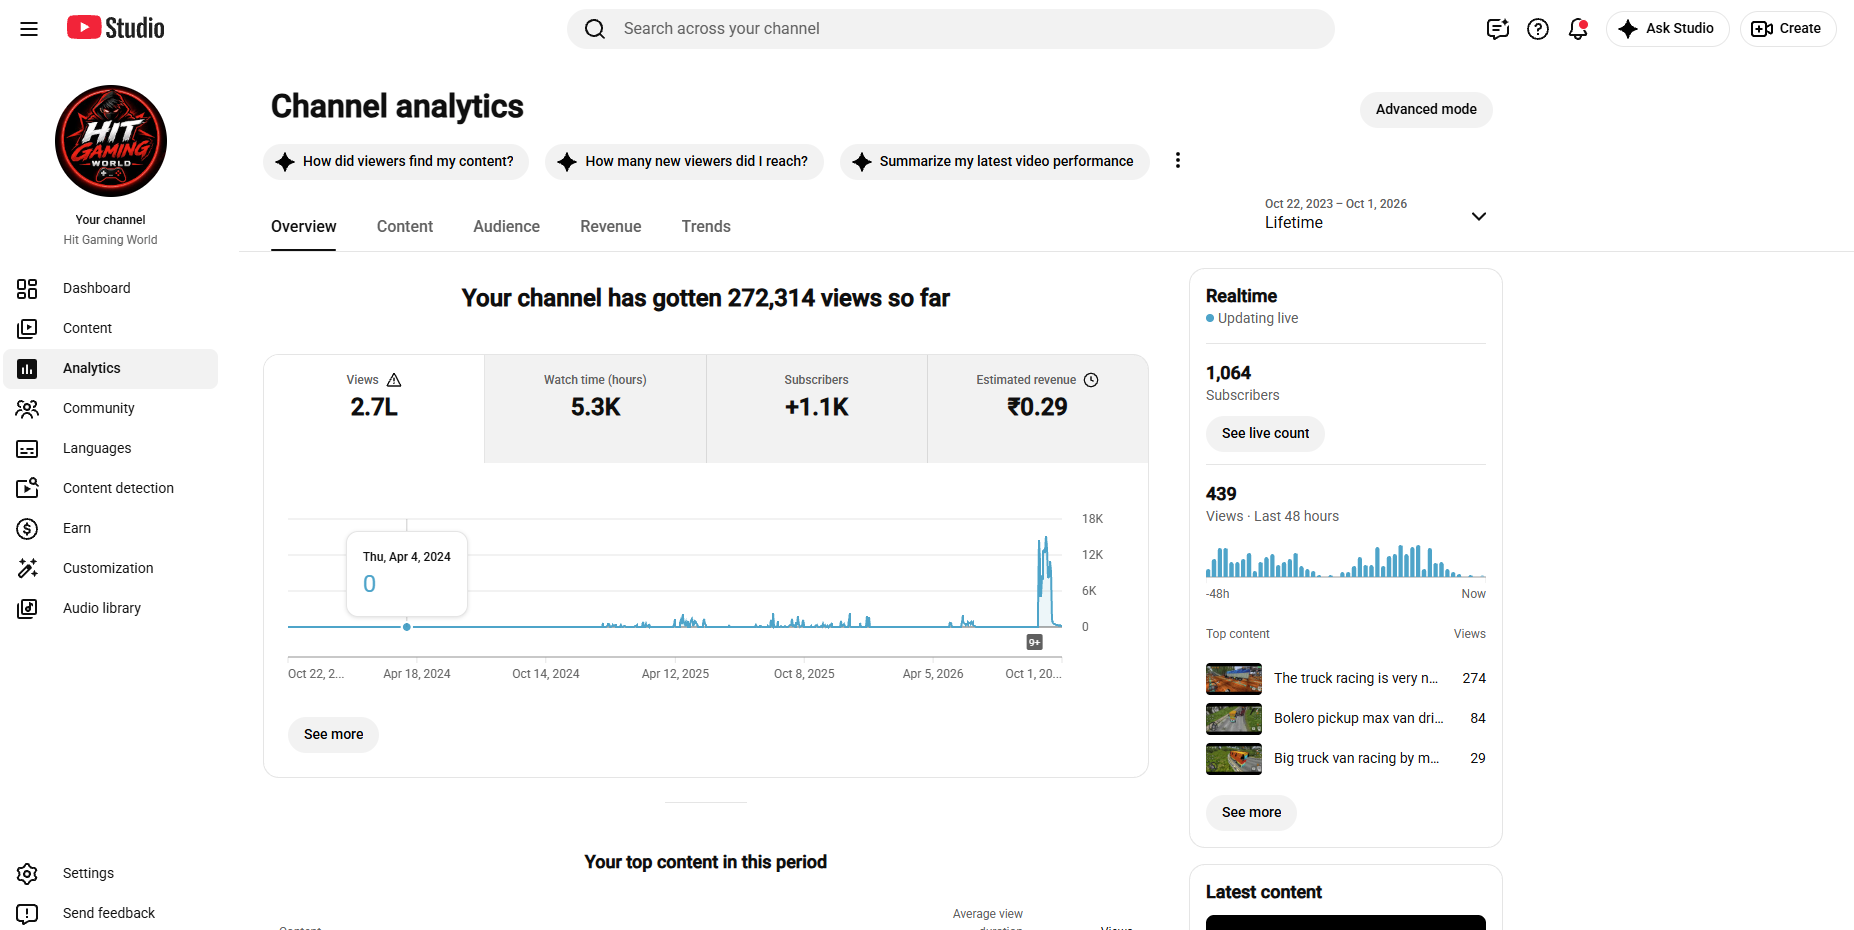Open the notifications bell
Screen dimensions: 1854x930
(x=1578, y=29)
